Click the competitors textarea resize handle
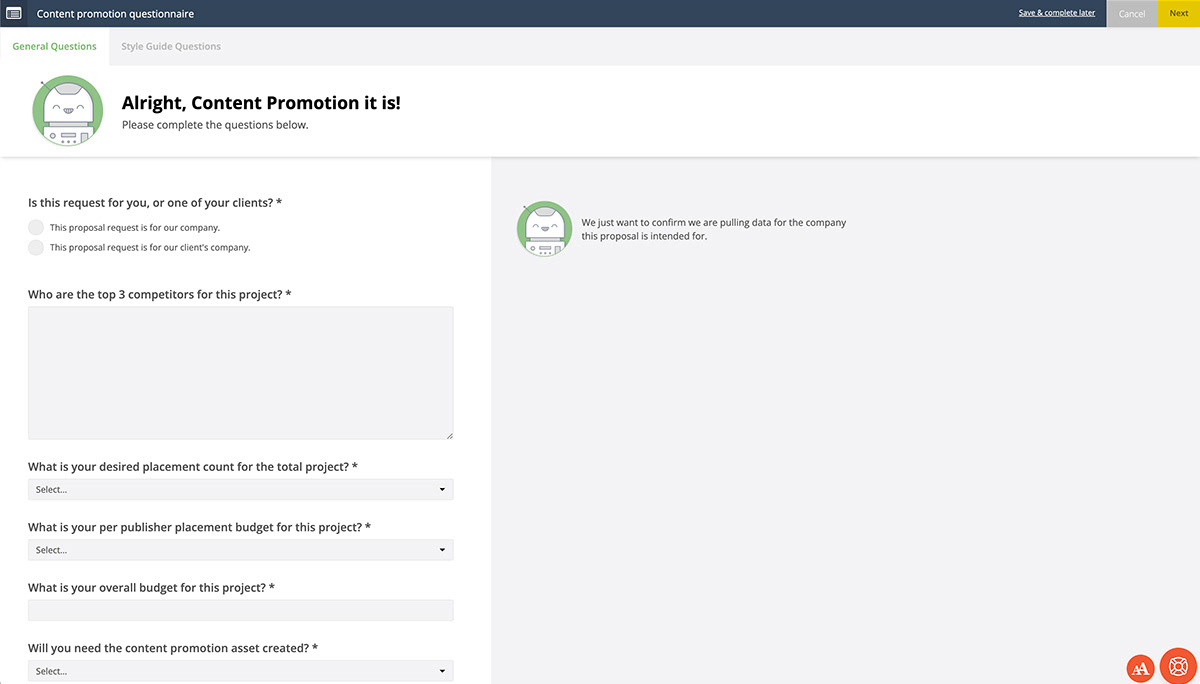Screen dimensions: 1200x684 click(x=449, y=435)
